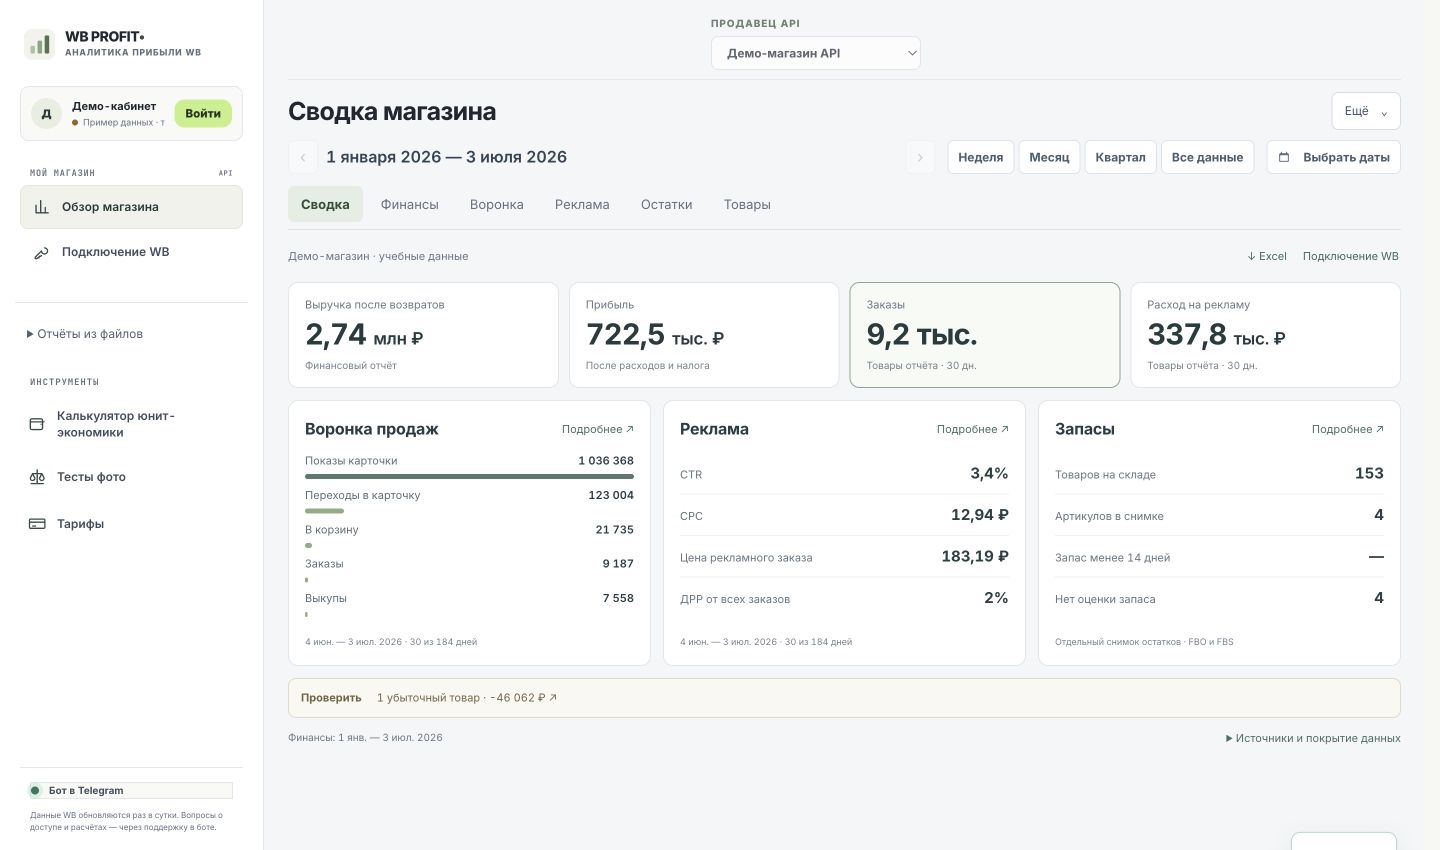
Task: Choose the Квартал period
Action: [1120, 157]
